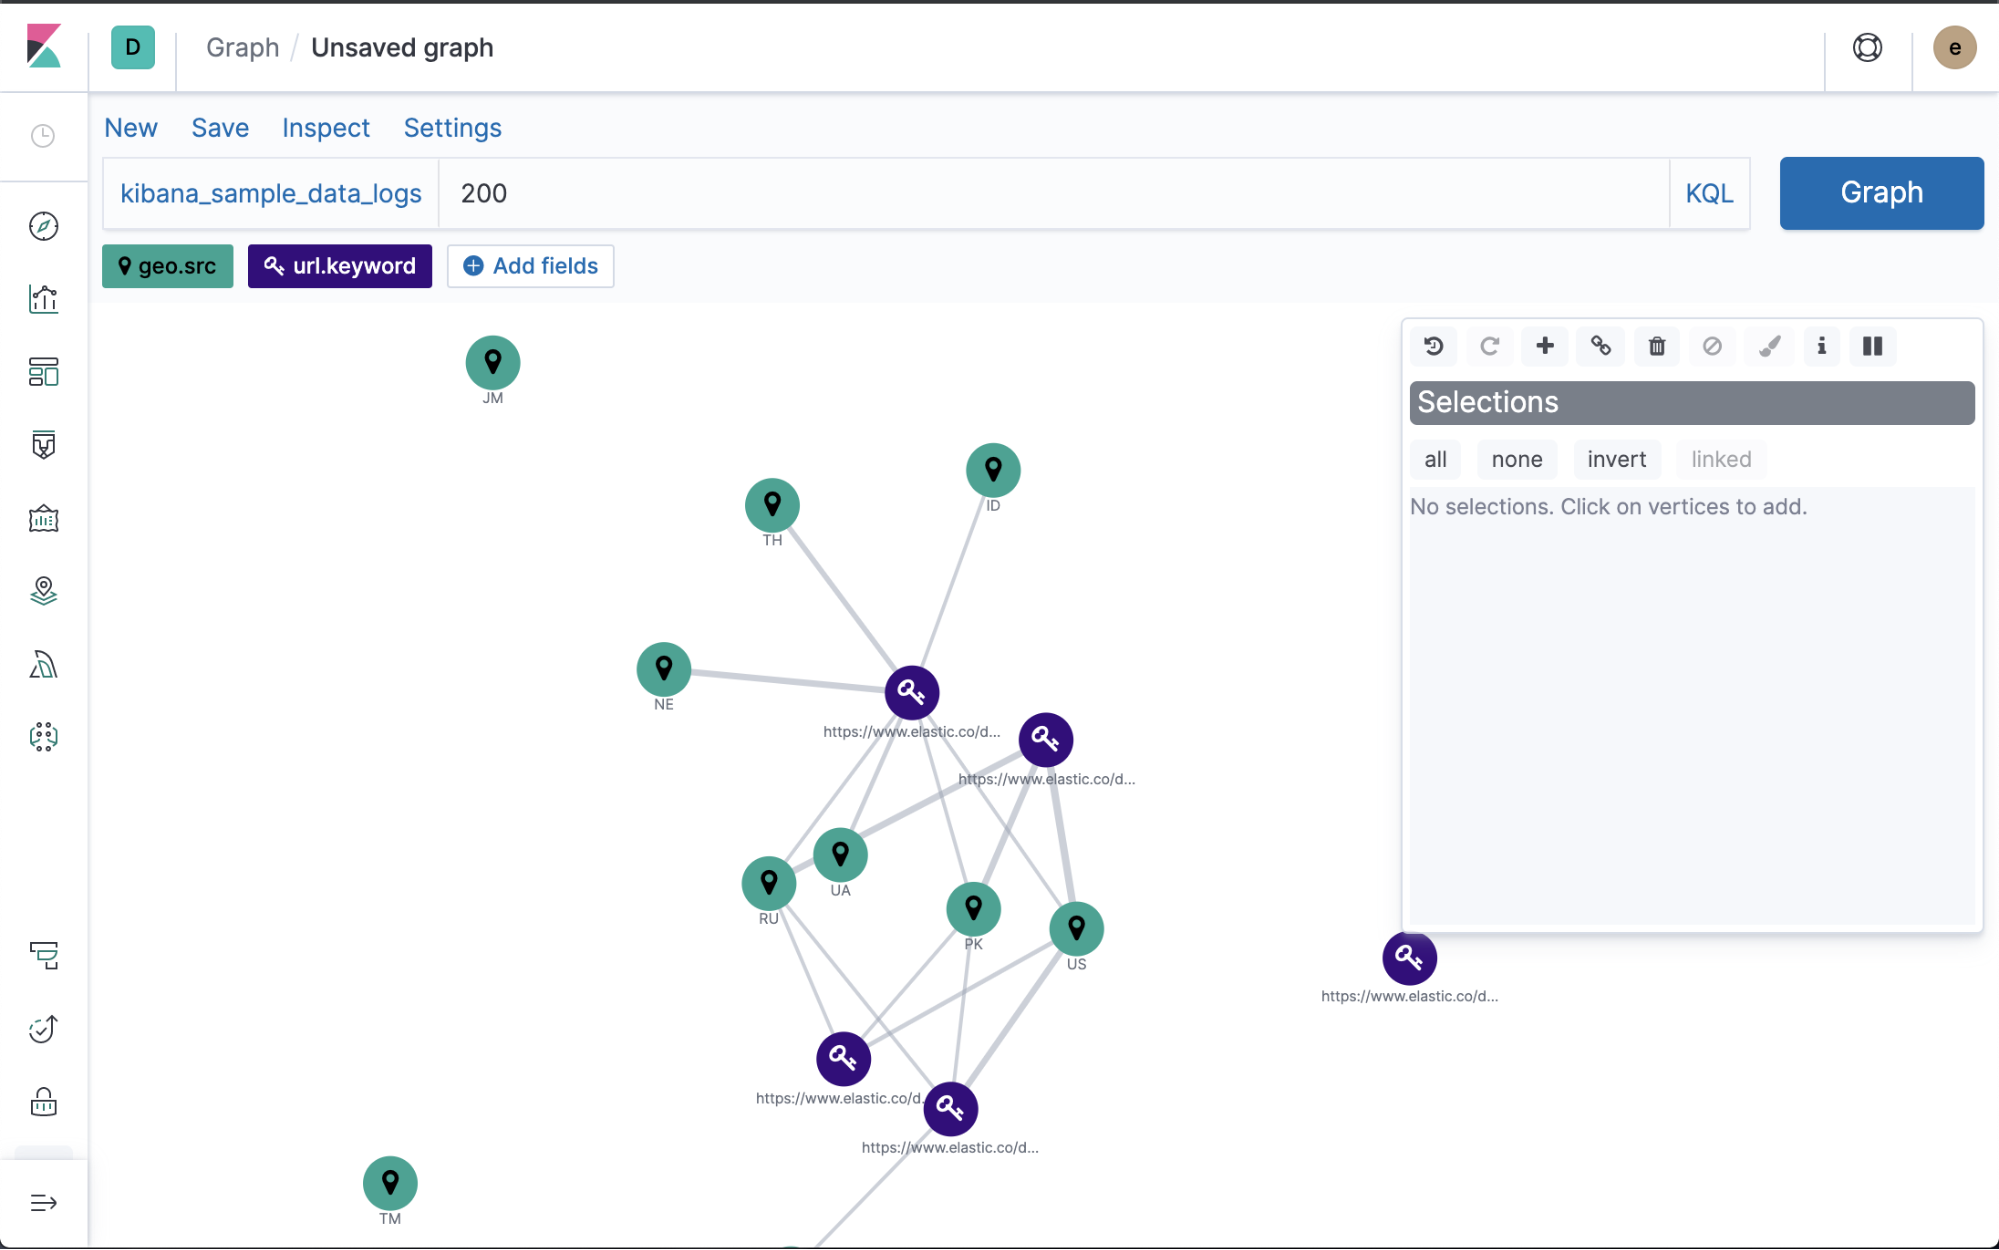1999x1250 pixels.
Task: Click the link/chain icon
Action: point(1600,346)
